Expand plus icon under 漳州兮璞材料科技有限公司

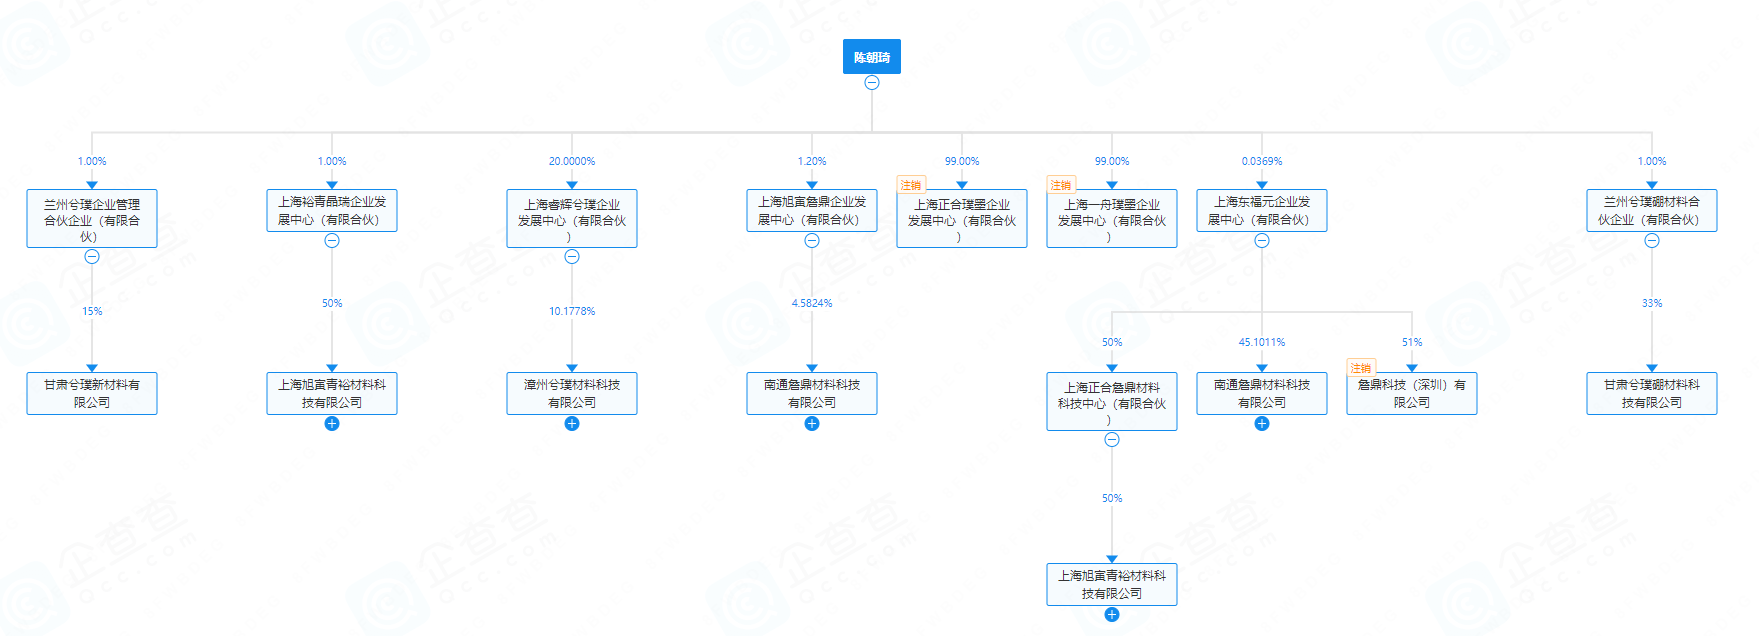[x=572, y=424]
